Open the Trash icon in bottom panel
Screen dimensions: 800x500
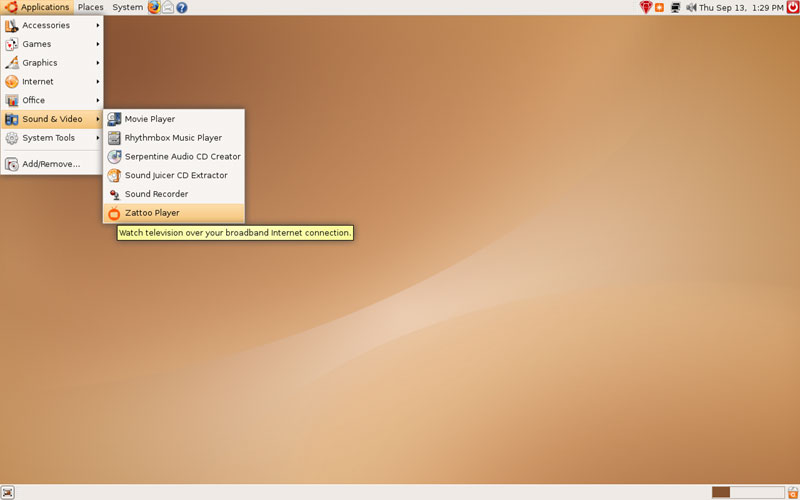click(x=792, y=492)
